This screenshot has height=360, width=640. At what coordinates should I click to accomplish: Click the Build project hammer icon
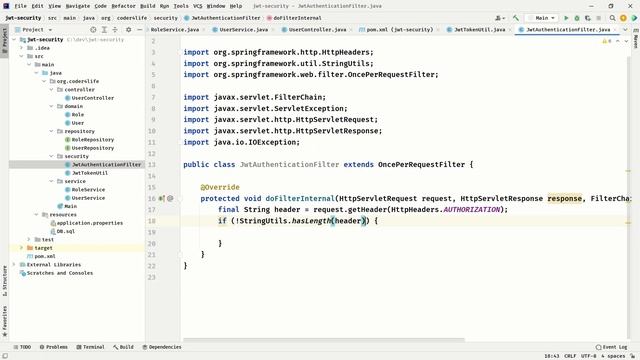(x=516, y=18)
